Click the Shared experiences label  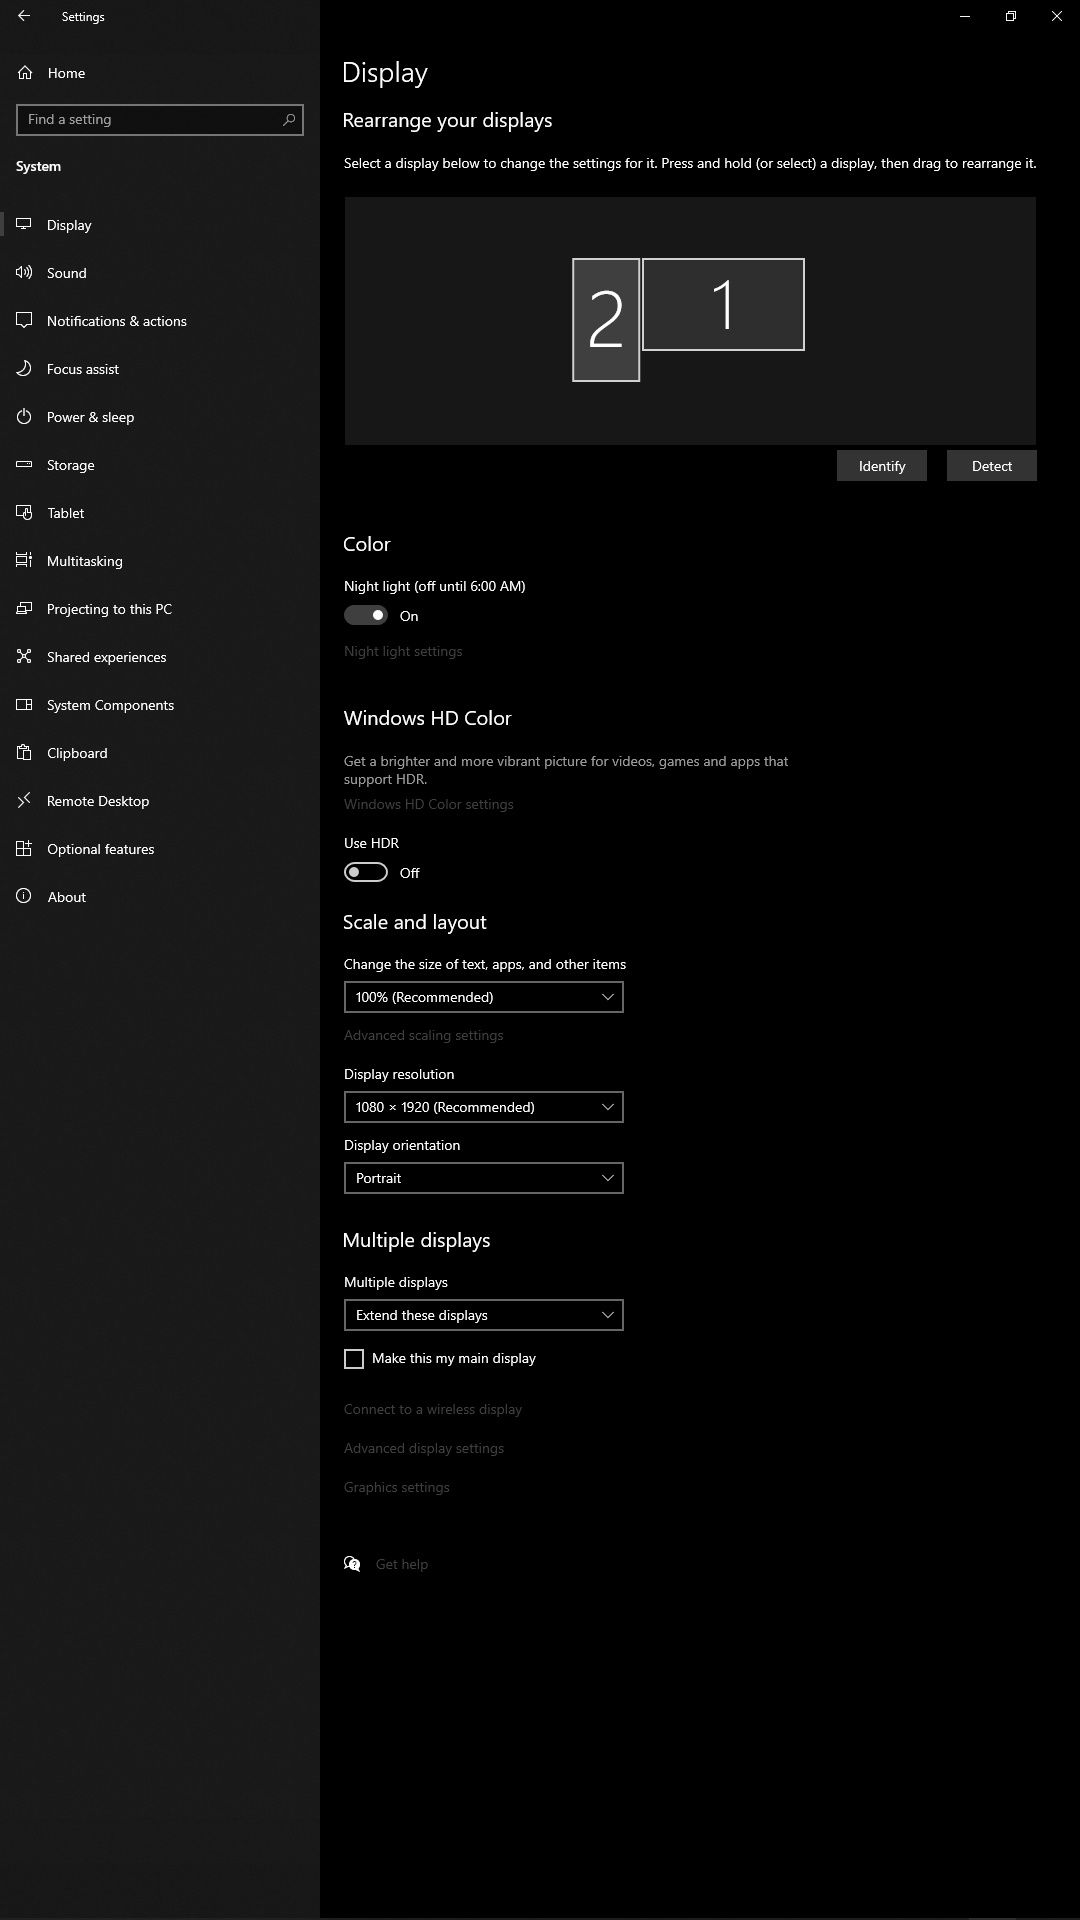107,657
